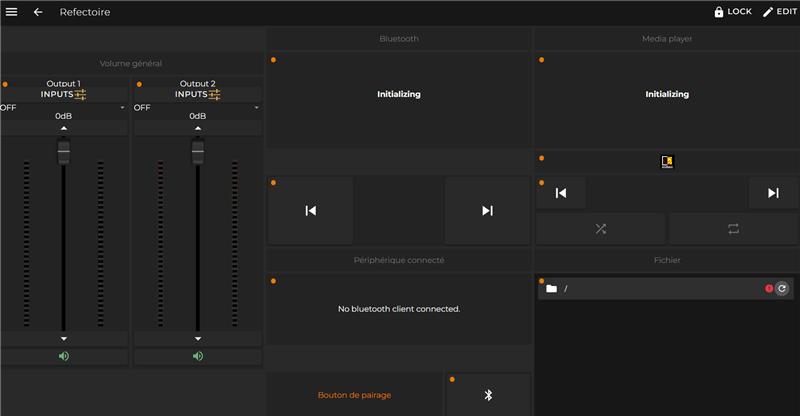The image size is (800, 416).
Task: Decrease Output 1 volume with down arrow
Action: [x=64, y=339]
